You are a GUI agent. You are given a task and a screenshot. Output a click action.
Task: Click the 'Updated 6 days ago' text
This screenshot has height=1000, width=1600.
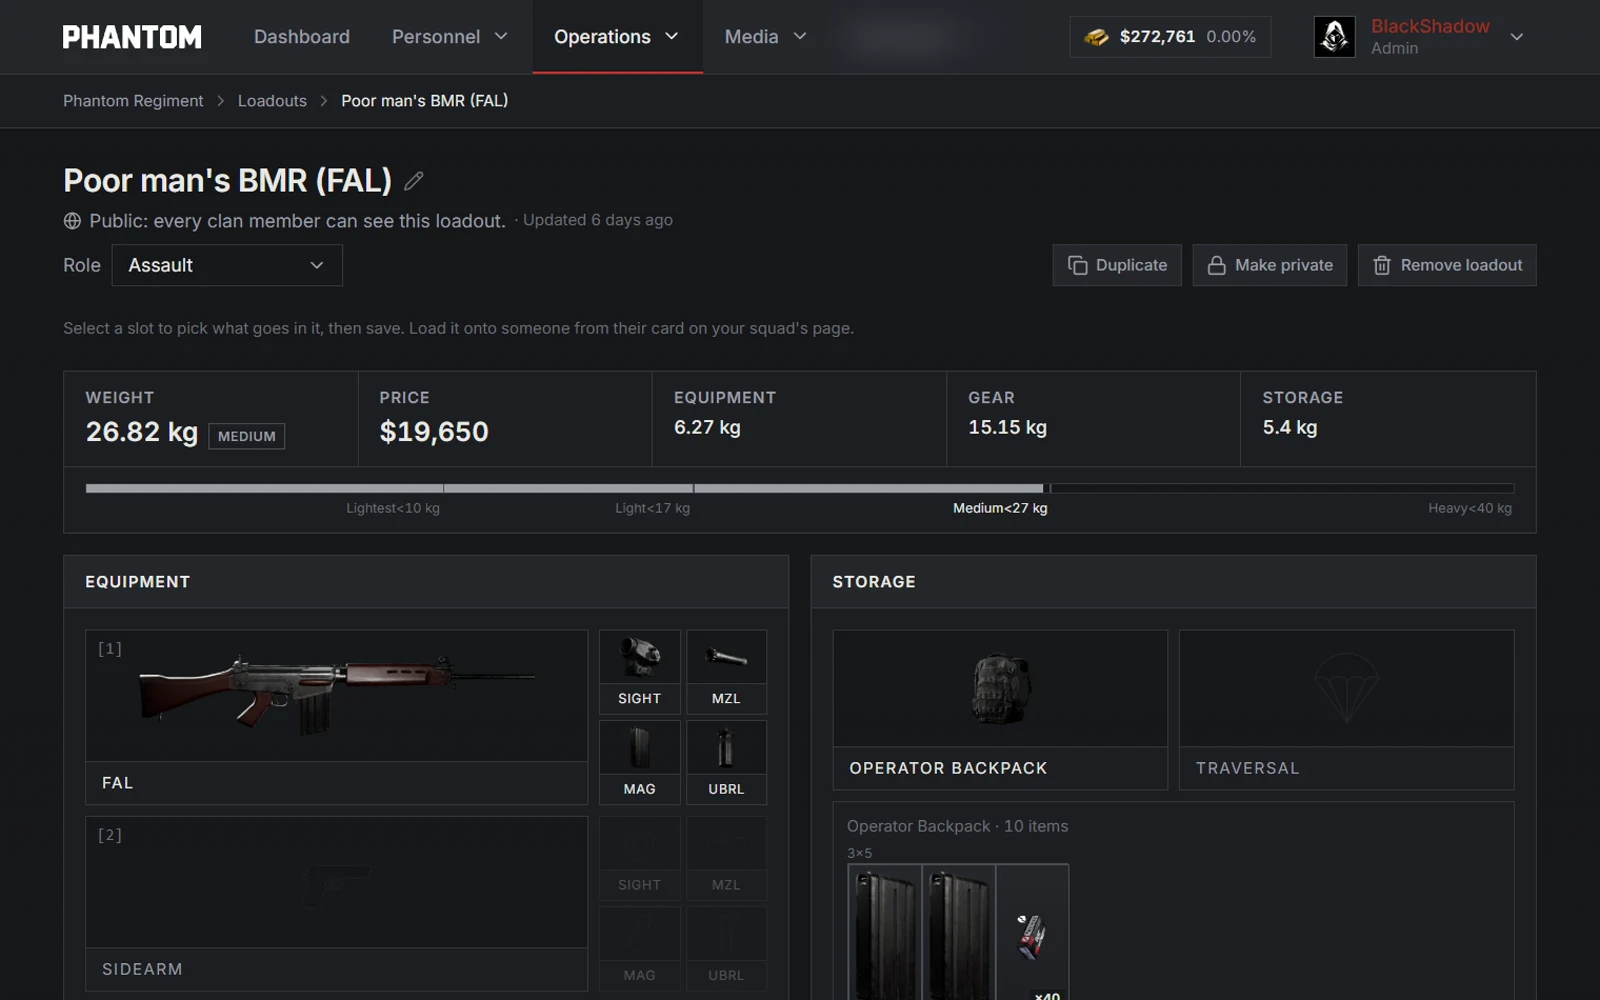tap(598, 220)
